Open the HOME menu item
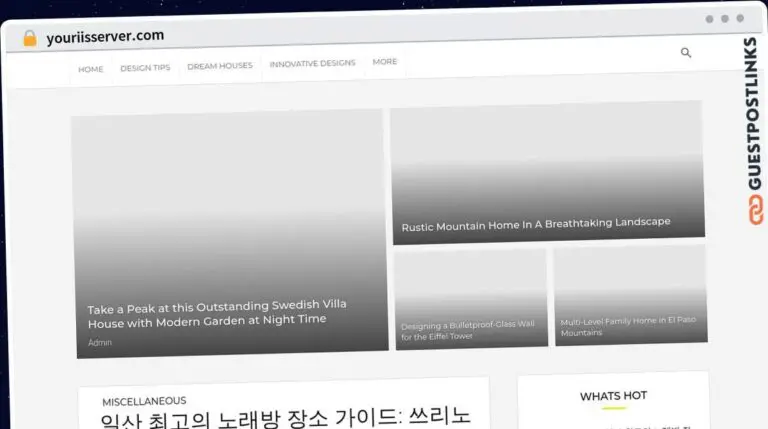This screenshot has width=768, height=429. pyautogui.click(x=90, y=69)
